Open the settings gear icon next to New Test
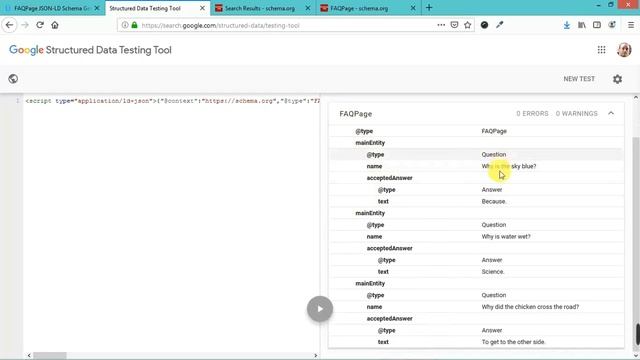This screenshot has width=640, height=360. tap(617, 79)
